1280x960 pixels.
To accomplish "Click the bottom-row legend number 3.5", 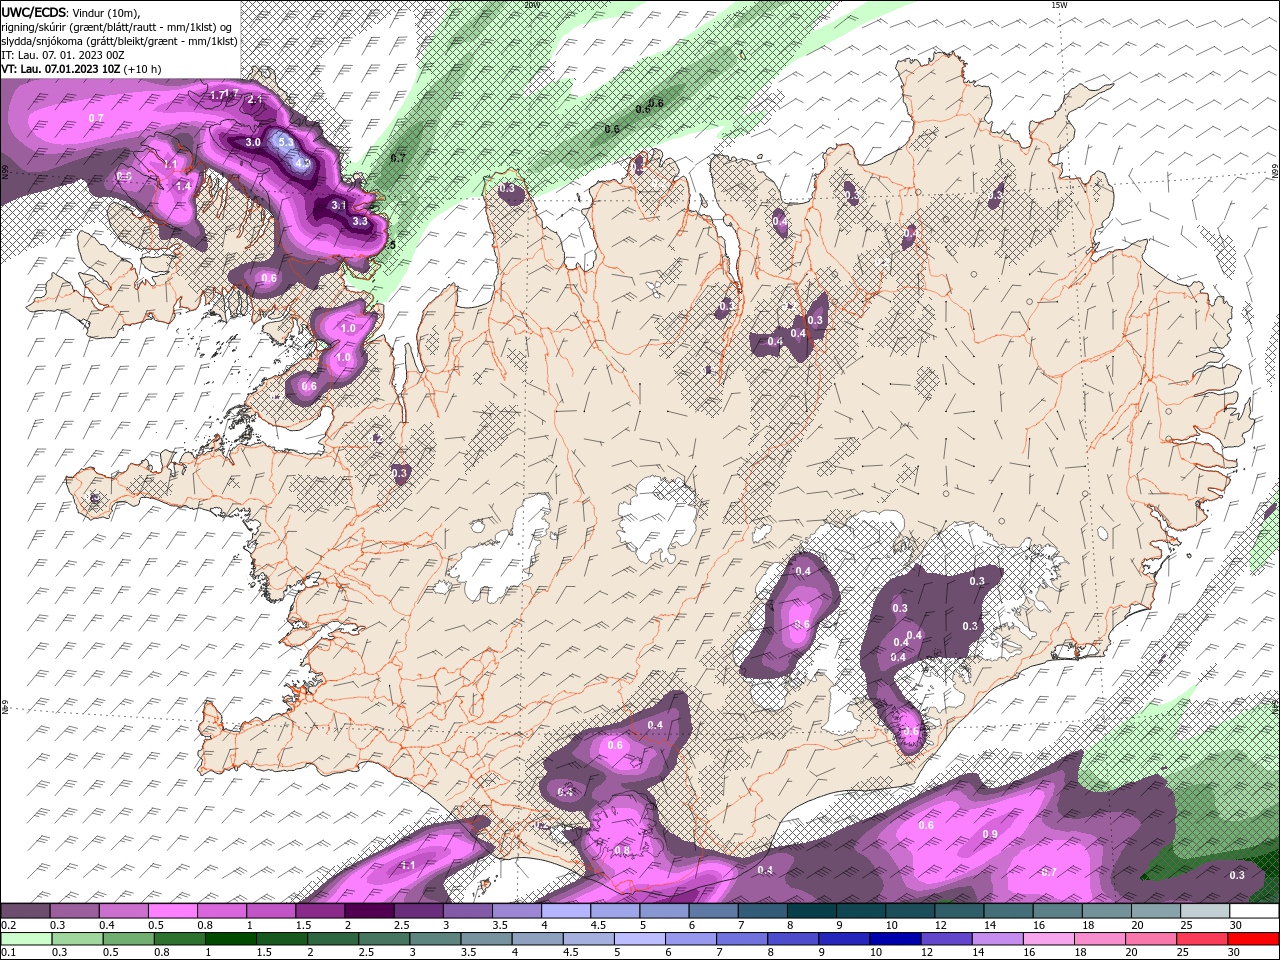I will point(468,952).
